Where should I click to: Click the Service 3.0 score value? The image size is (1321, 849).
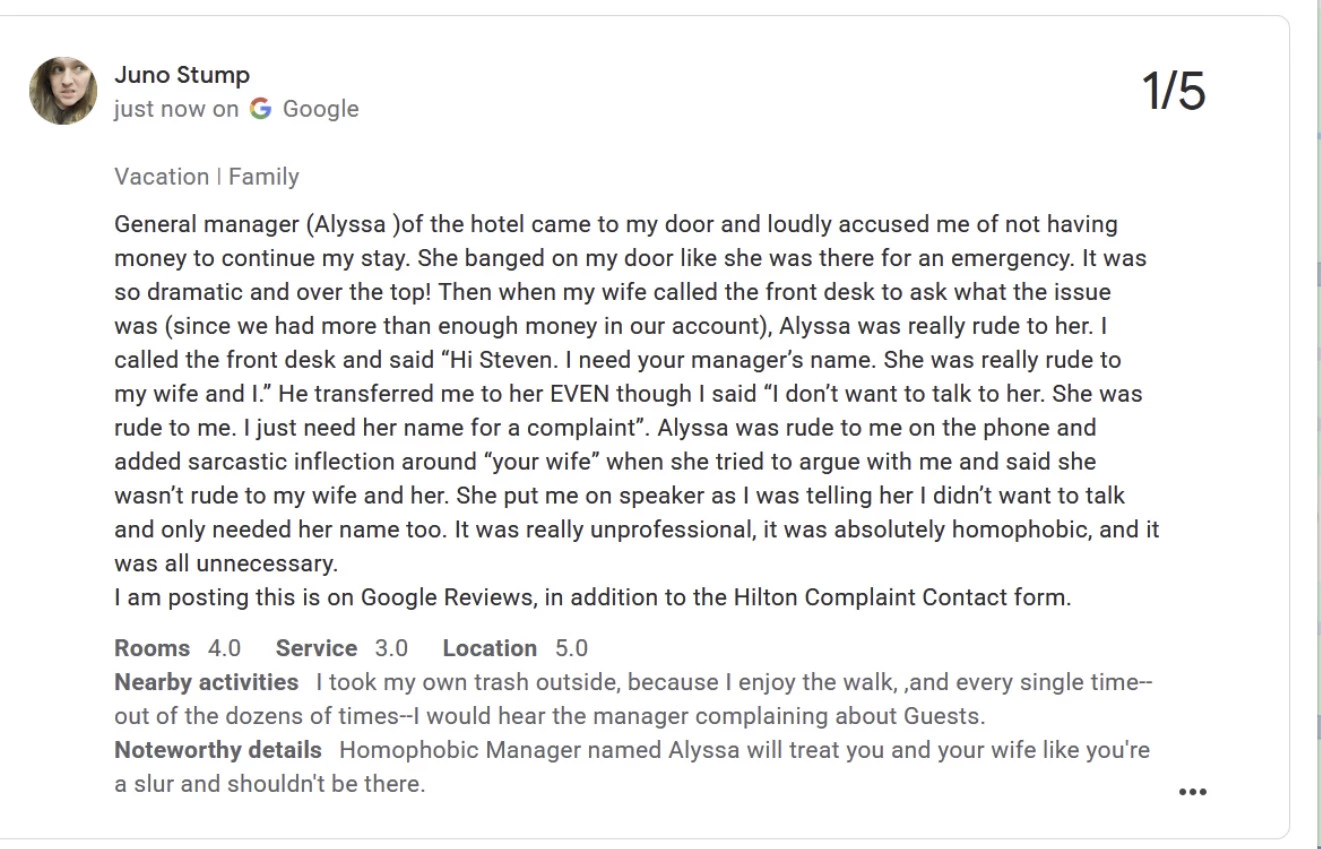tap(391, 648)
